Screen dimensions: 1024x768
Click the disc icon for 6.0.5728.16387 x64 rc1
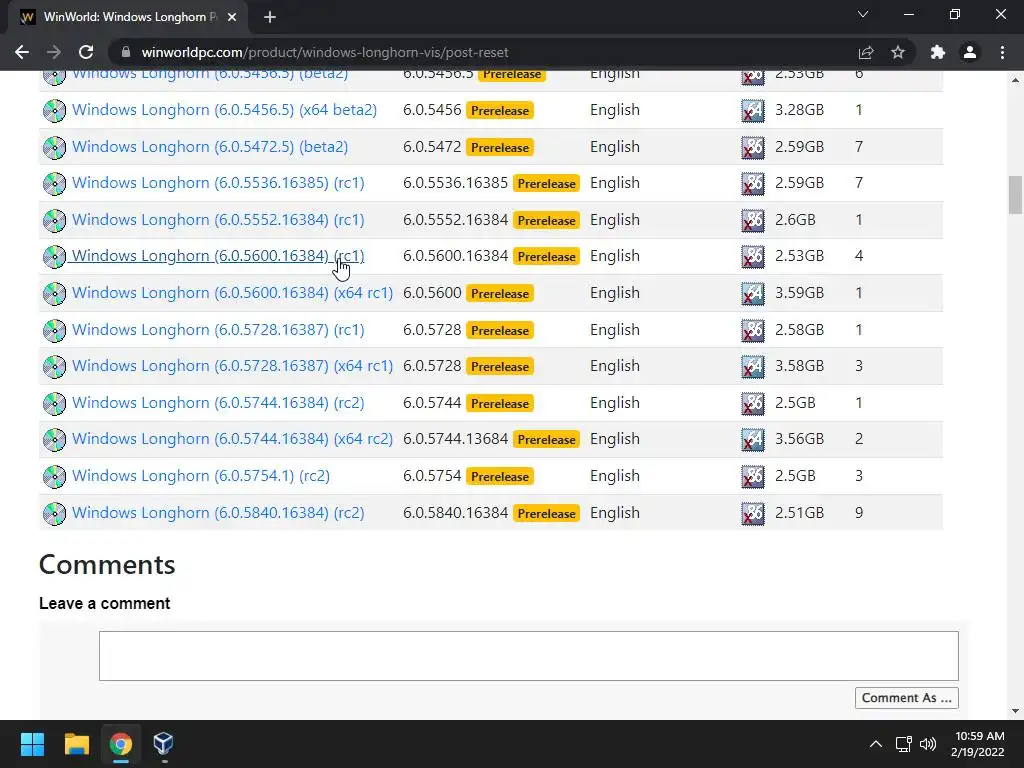[x=54, y=366]
